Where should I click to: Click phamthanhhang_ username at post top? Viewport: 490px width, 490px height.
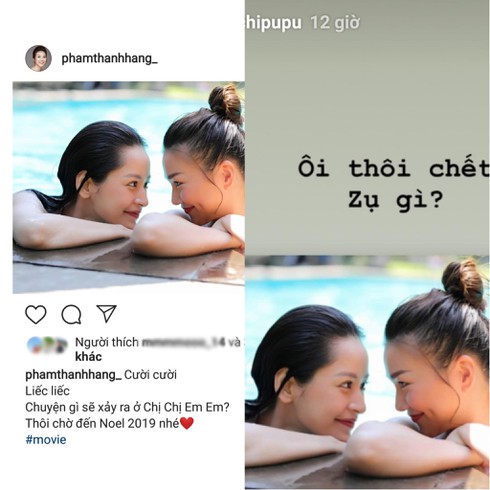pyautogui.click(x=109, y=58)
